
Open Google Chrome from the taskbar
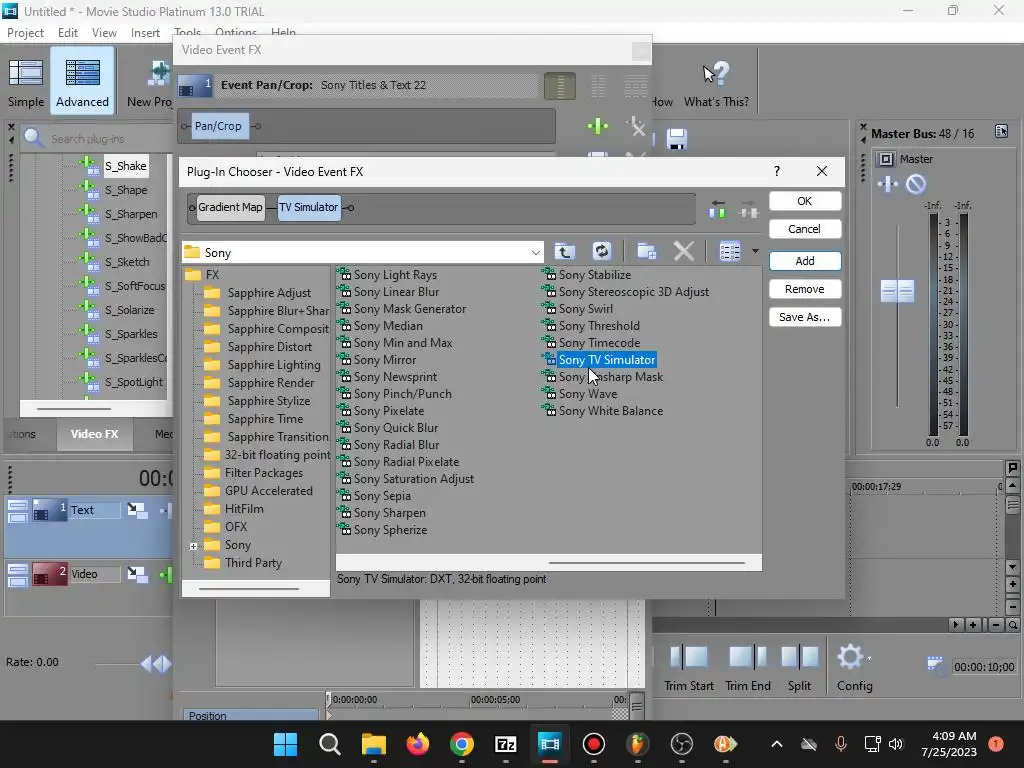462,744
